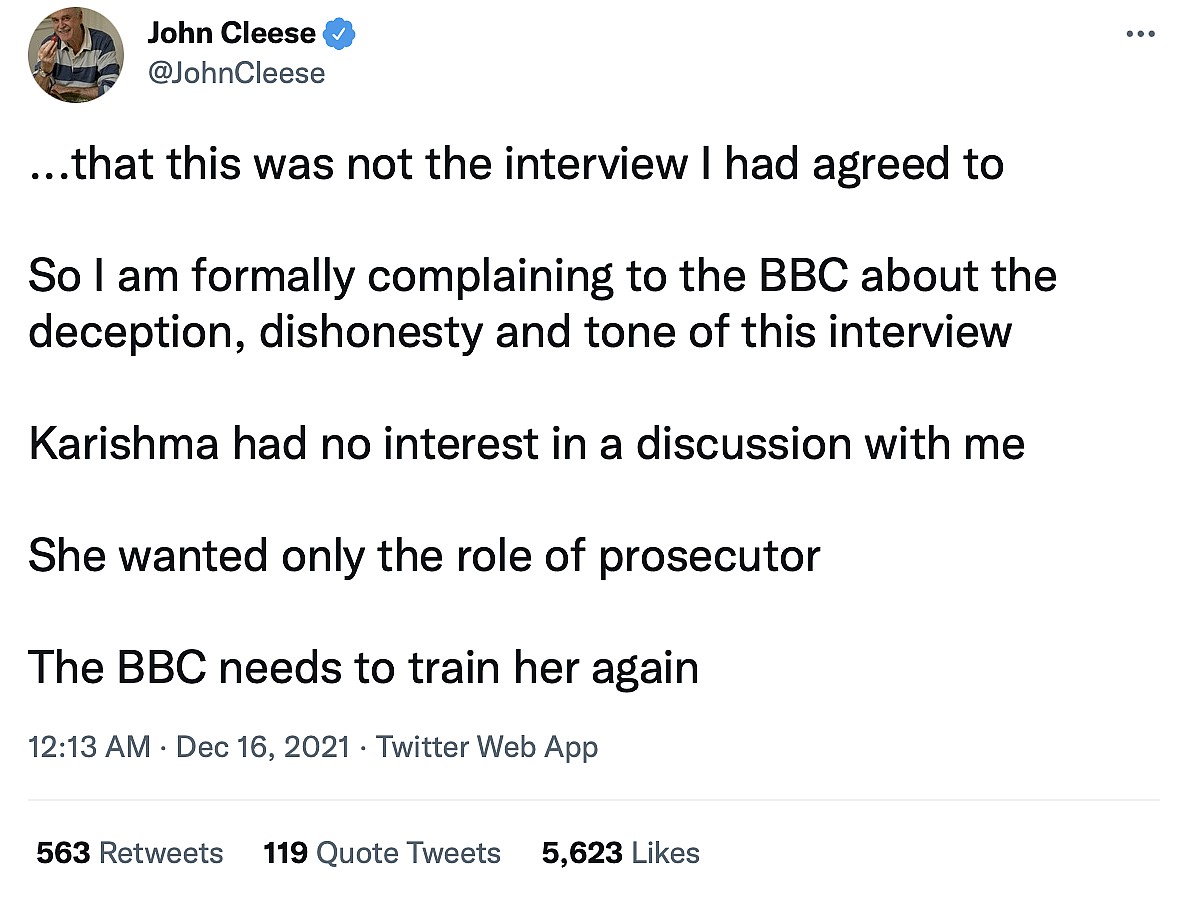Click the Dec 16, 2021 date
This screenshot has width=1186, height=900.
[x=263, y=747]
